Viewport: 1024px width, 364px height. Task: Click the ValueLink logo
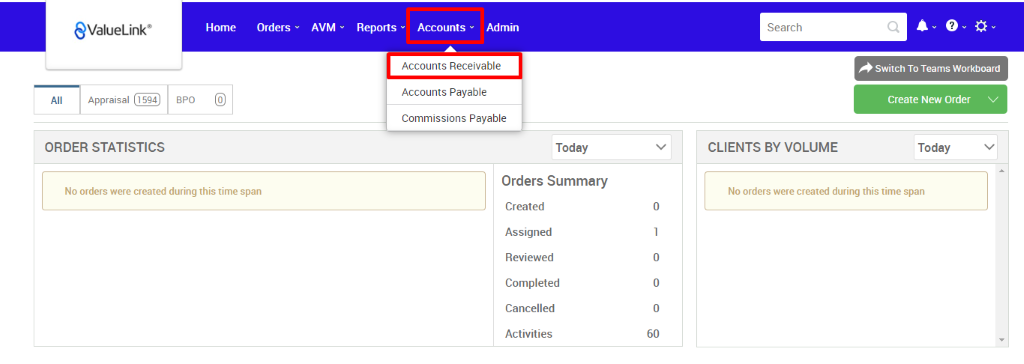[x=113, y=29]
